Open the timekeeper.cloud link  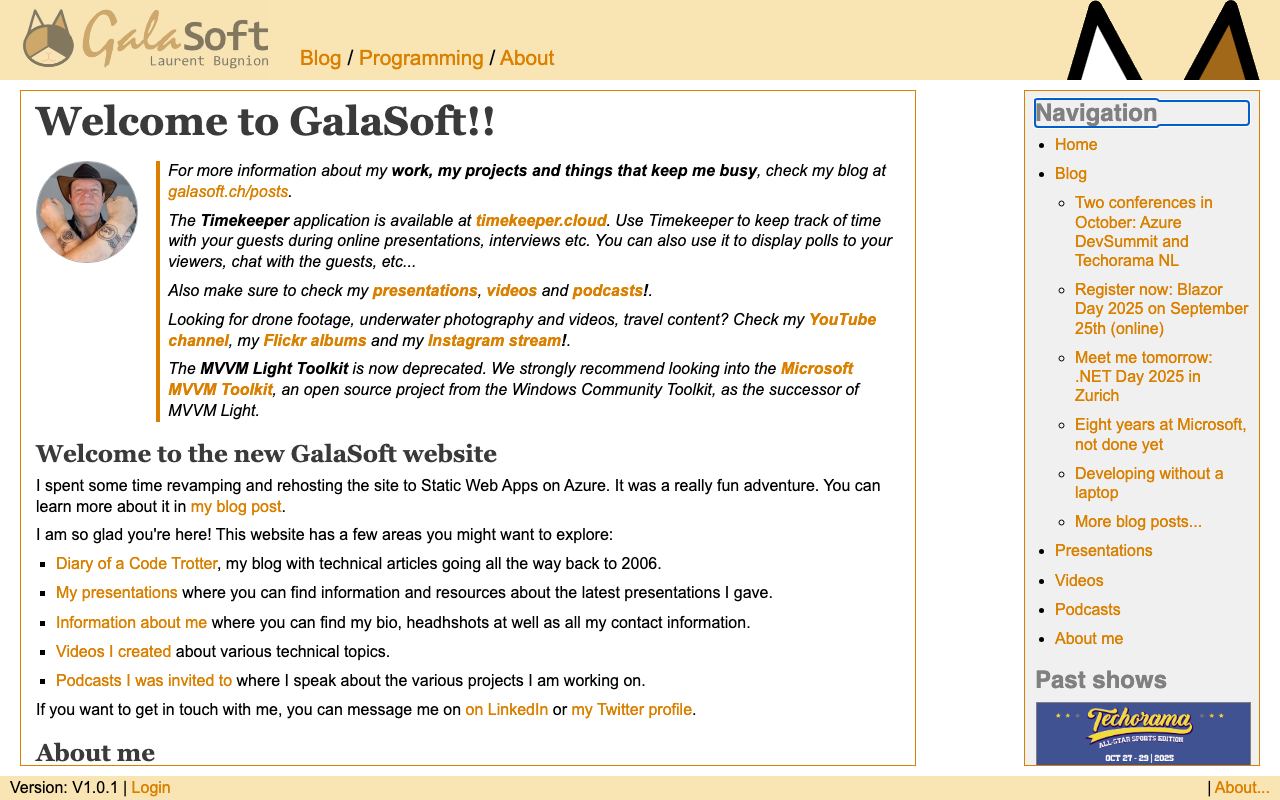[x=541, y=220]
